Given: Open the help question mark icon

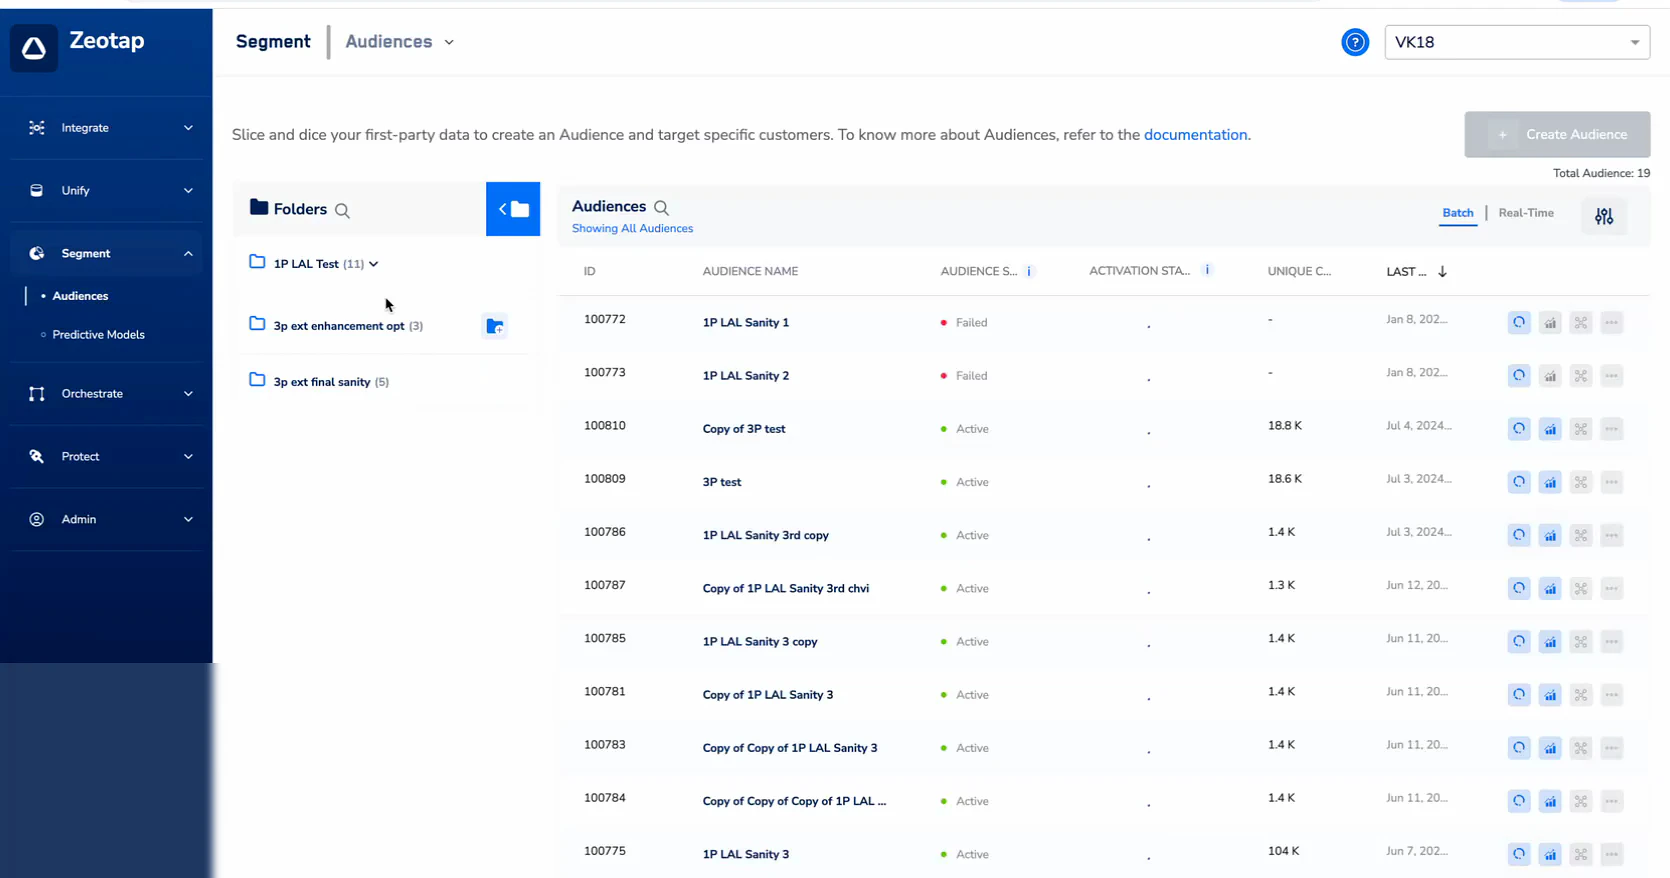Looking at the screenshot, I should (1355, 42).
